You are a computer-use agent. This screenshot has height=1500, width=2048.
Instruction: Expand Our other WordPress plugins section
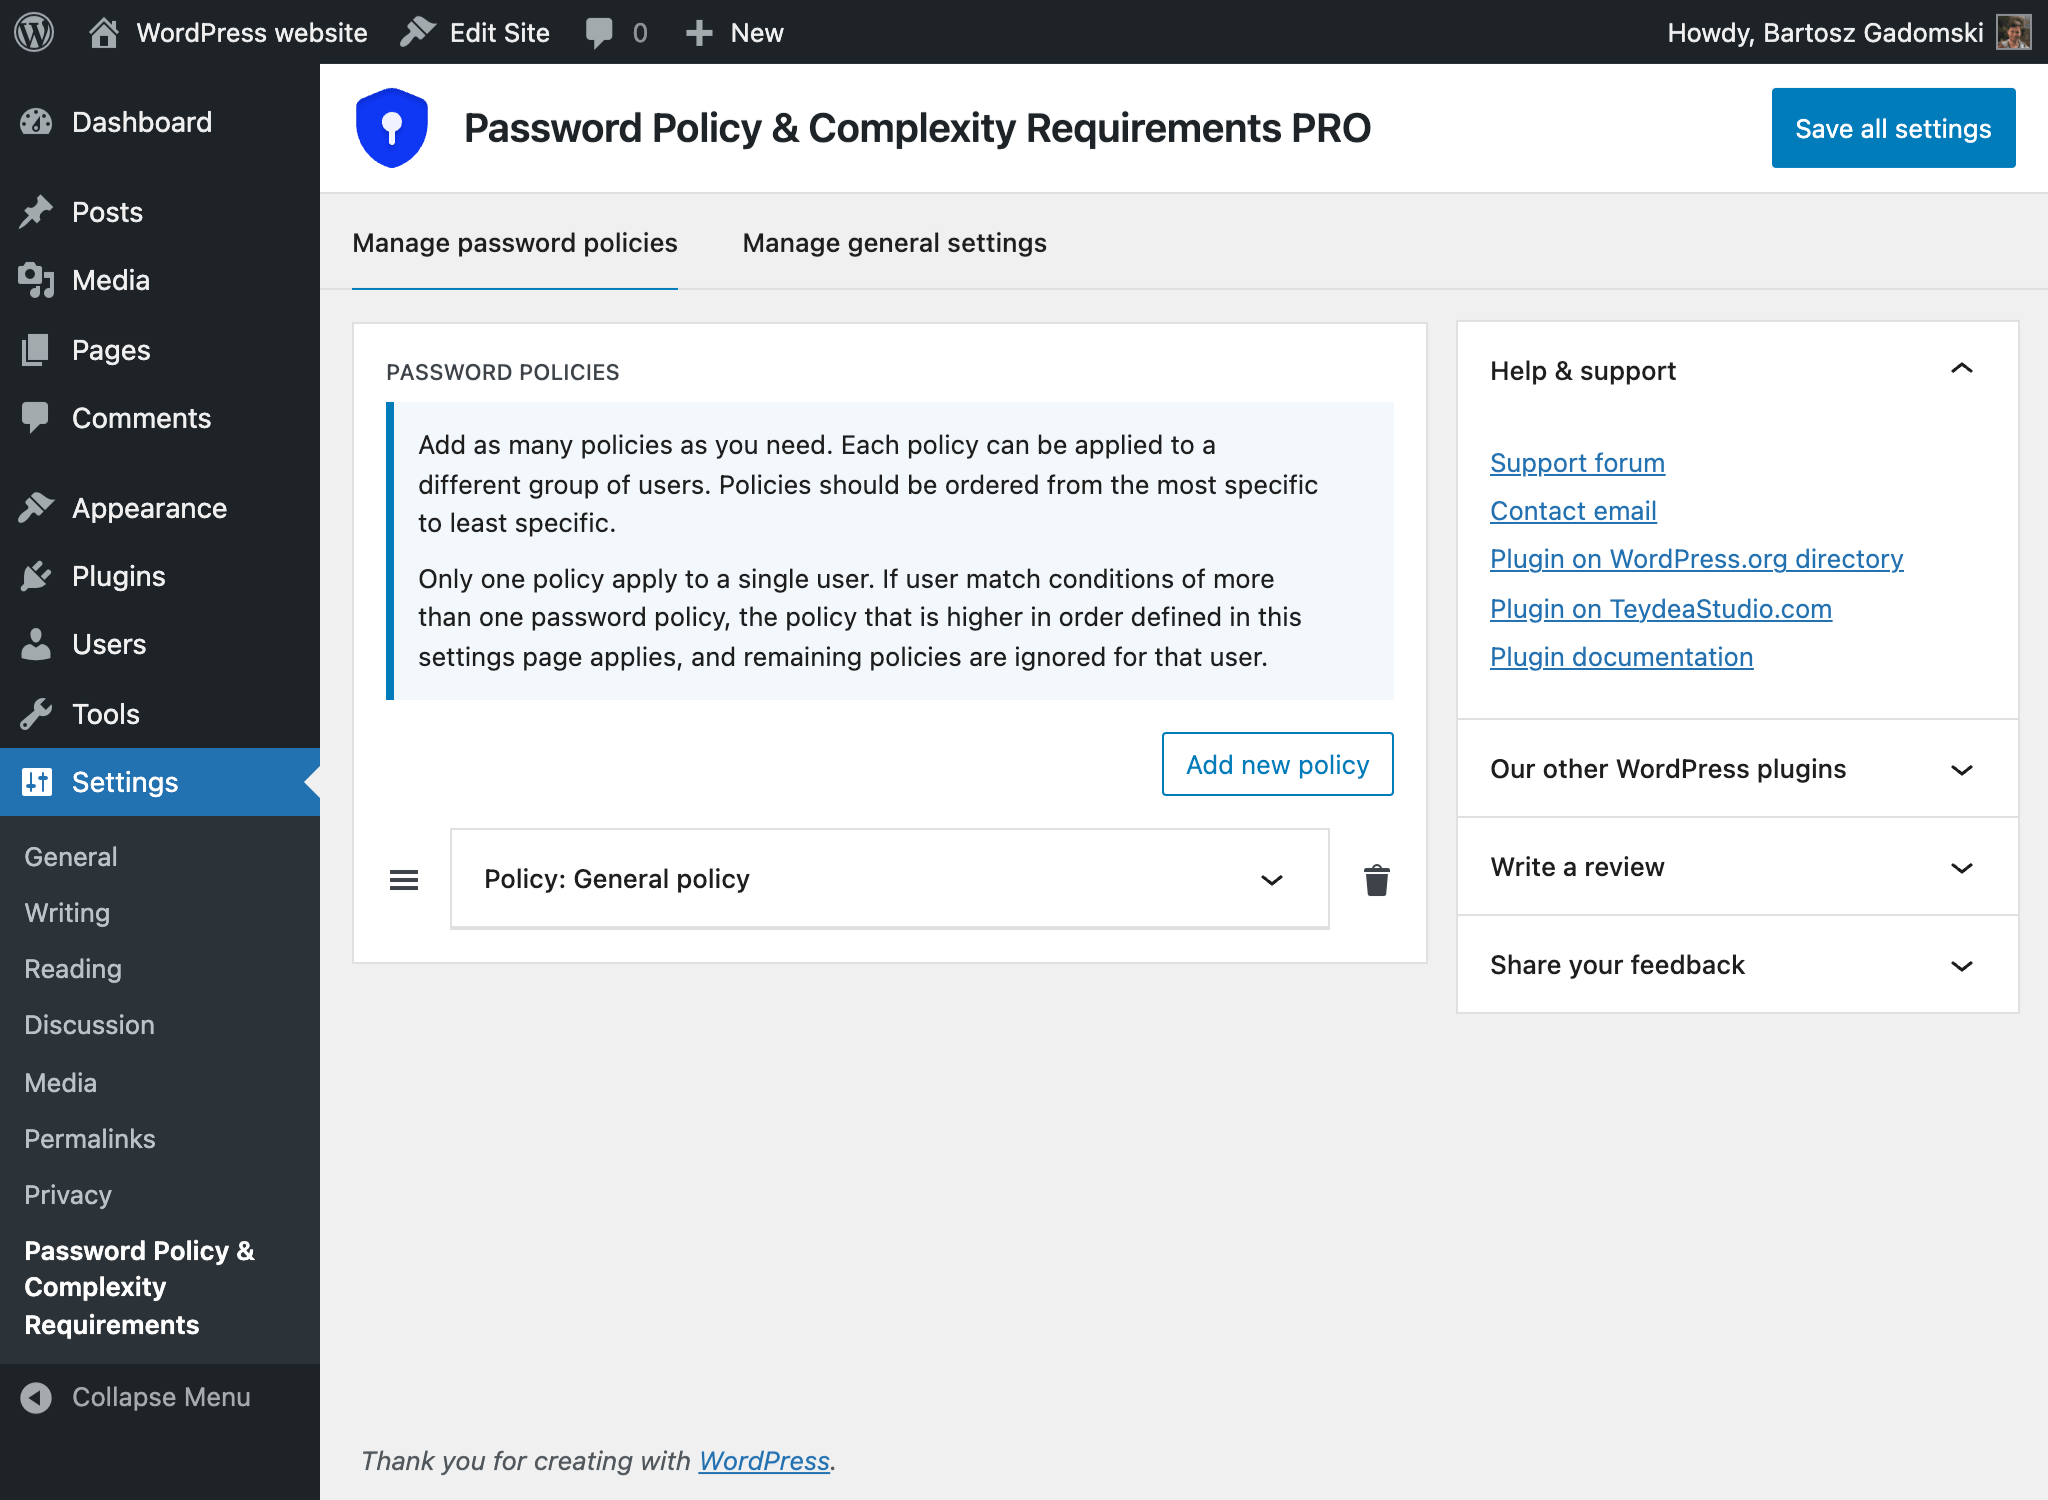tap(1738, 769)
